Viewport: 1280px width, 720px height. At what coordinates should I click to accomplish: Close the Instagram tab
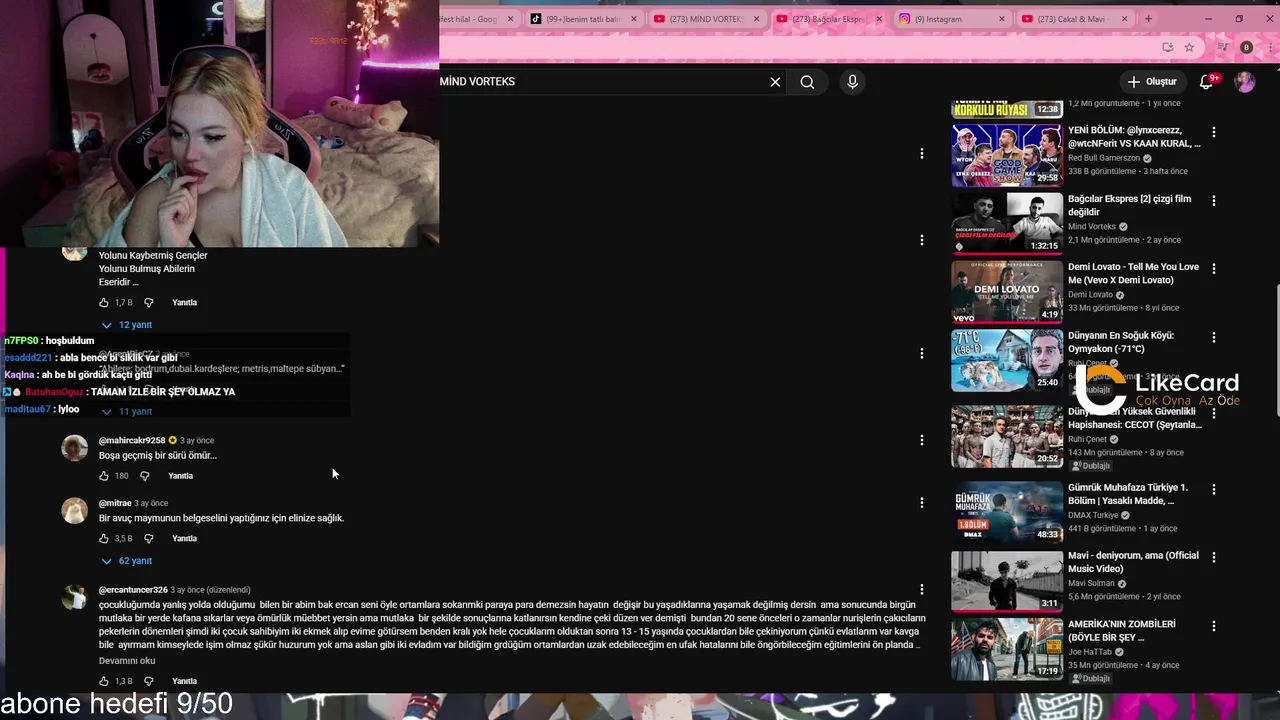tap(1002, 19)
